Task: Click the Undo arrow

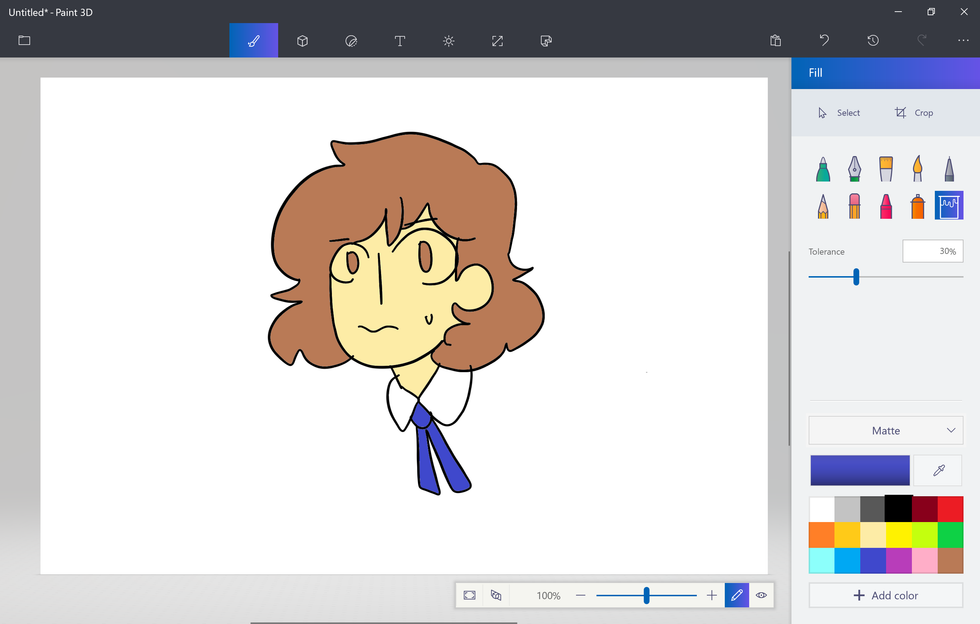Action: tap(824, 41)
